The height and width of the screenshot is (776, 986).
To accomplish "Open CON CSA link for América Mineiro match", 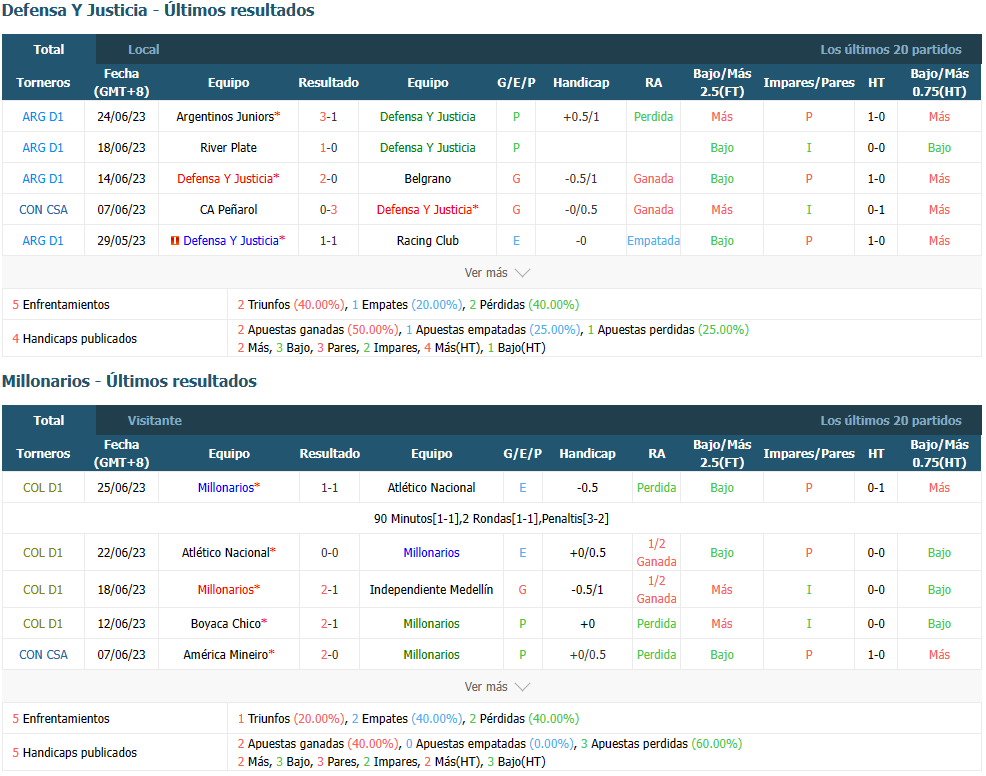I will (43, 654).
